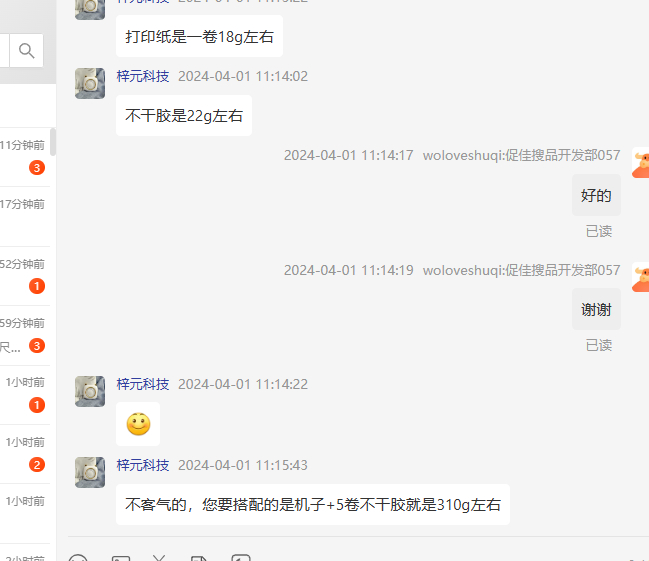Open 梓元科技 name link at 11:15:43

click(x=143, y=465)
